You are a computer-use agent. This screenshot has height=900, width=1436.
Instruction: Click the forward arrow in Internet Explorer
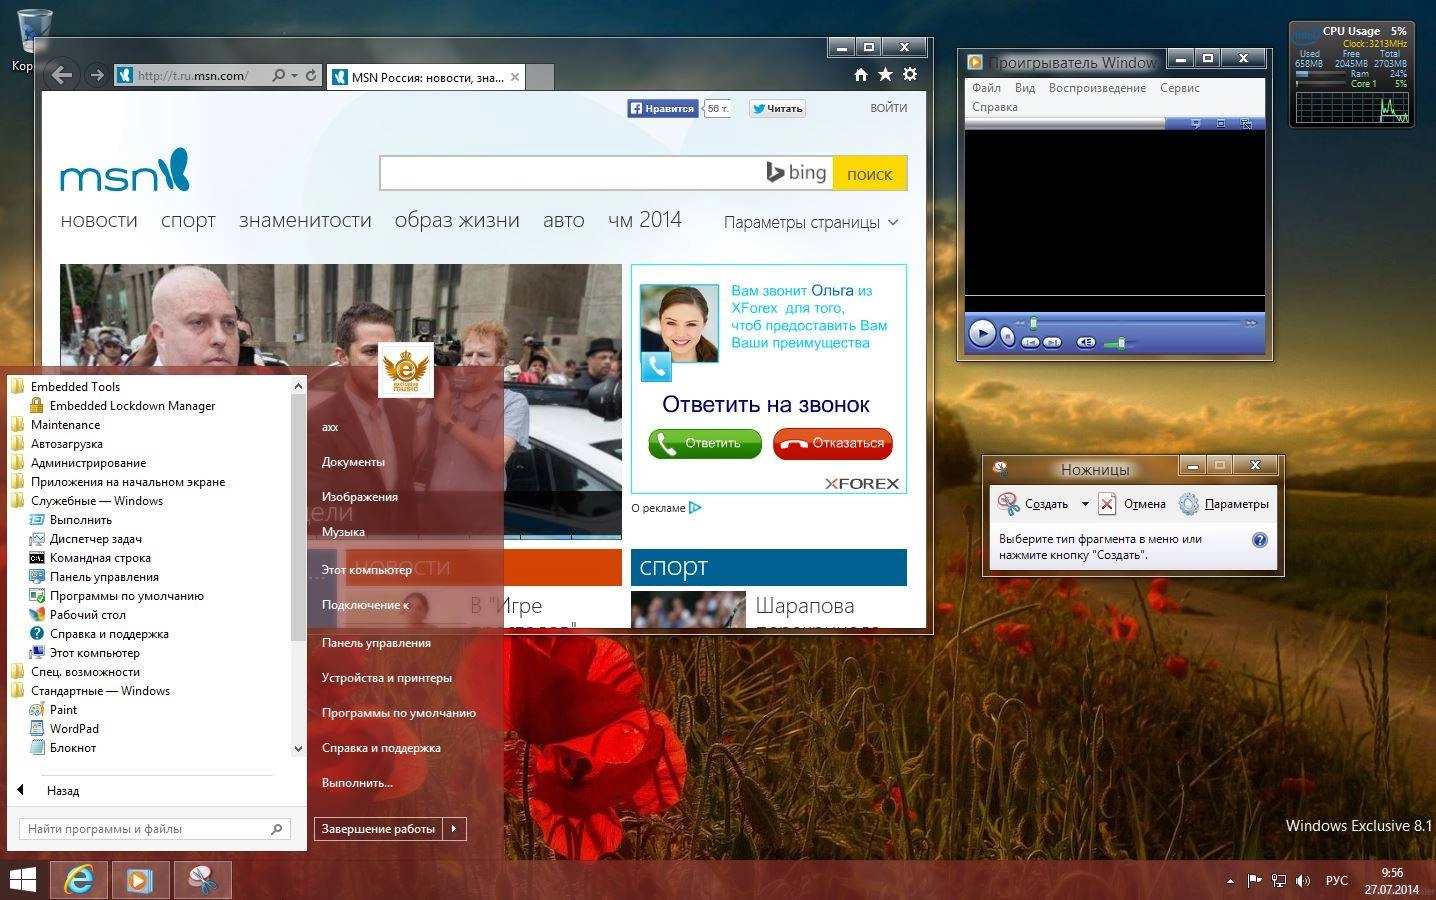click(96, 75)
